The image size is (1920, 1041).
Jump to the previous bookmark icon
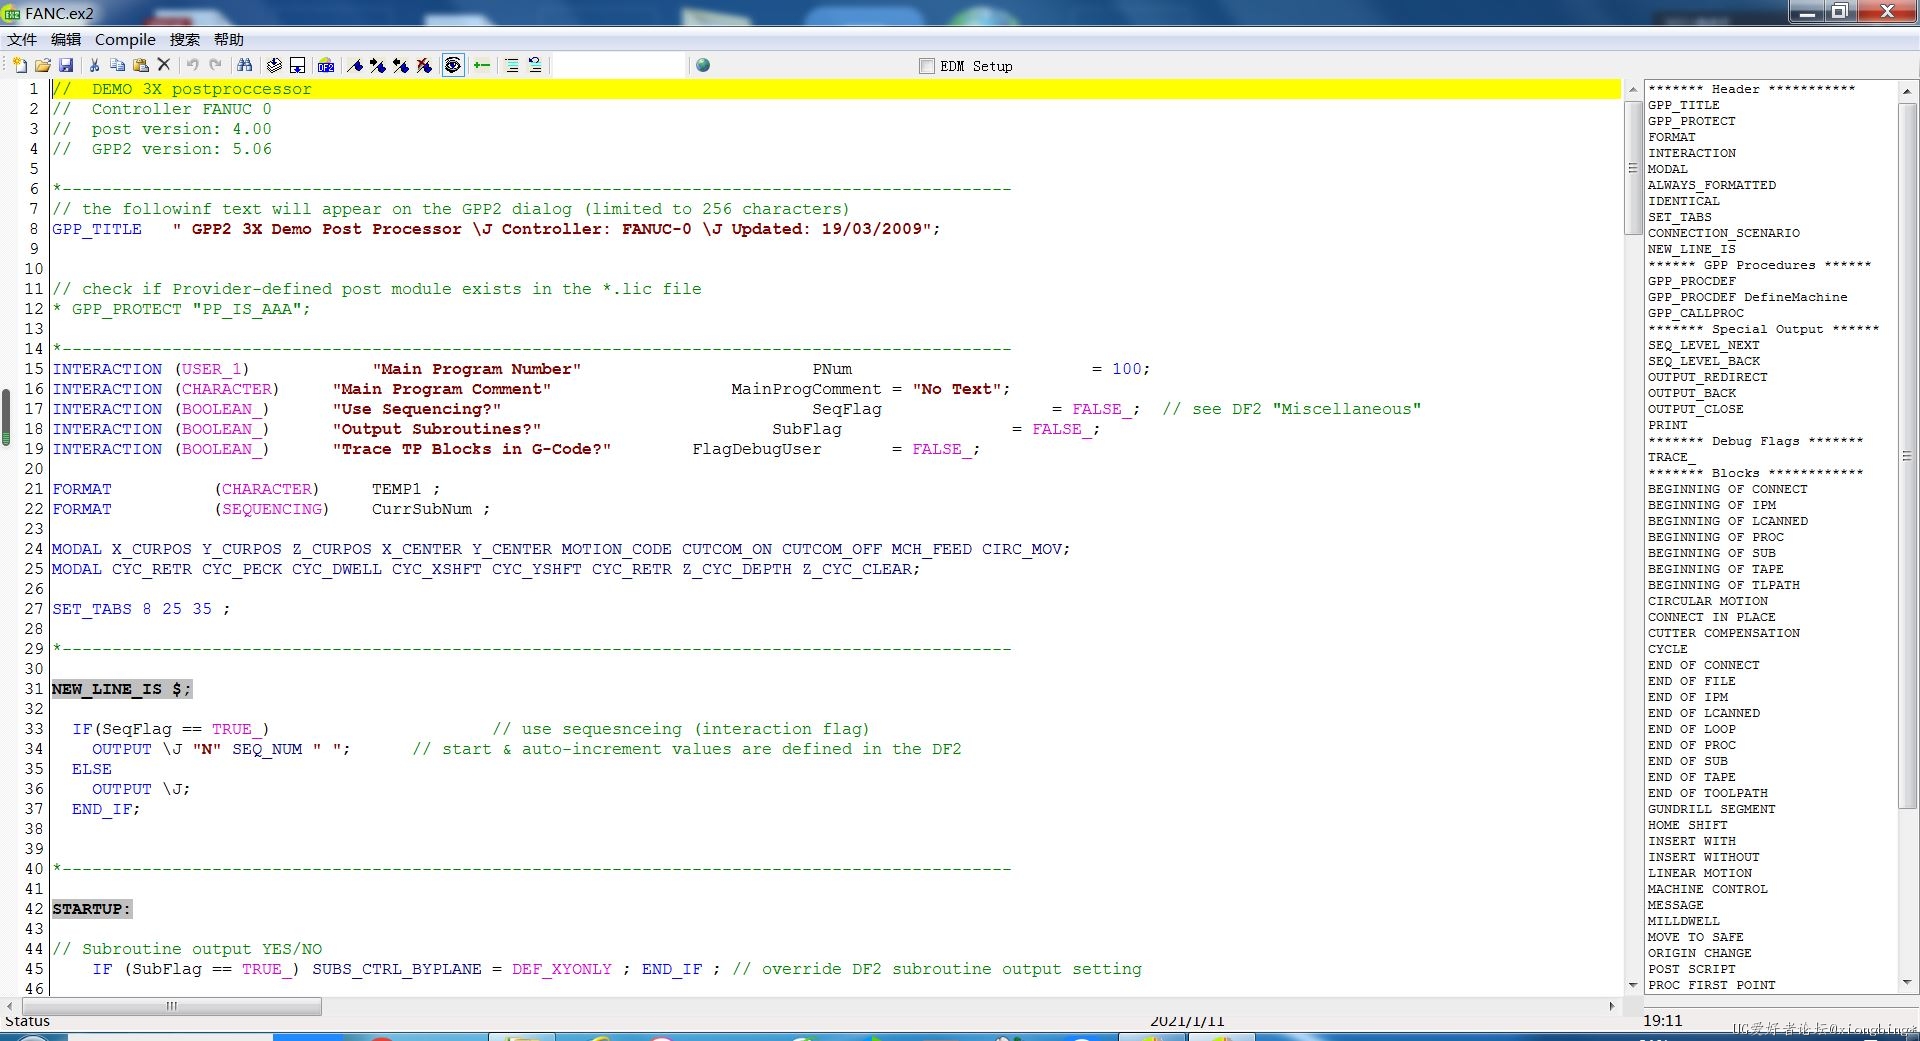[401, 65]
